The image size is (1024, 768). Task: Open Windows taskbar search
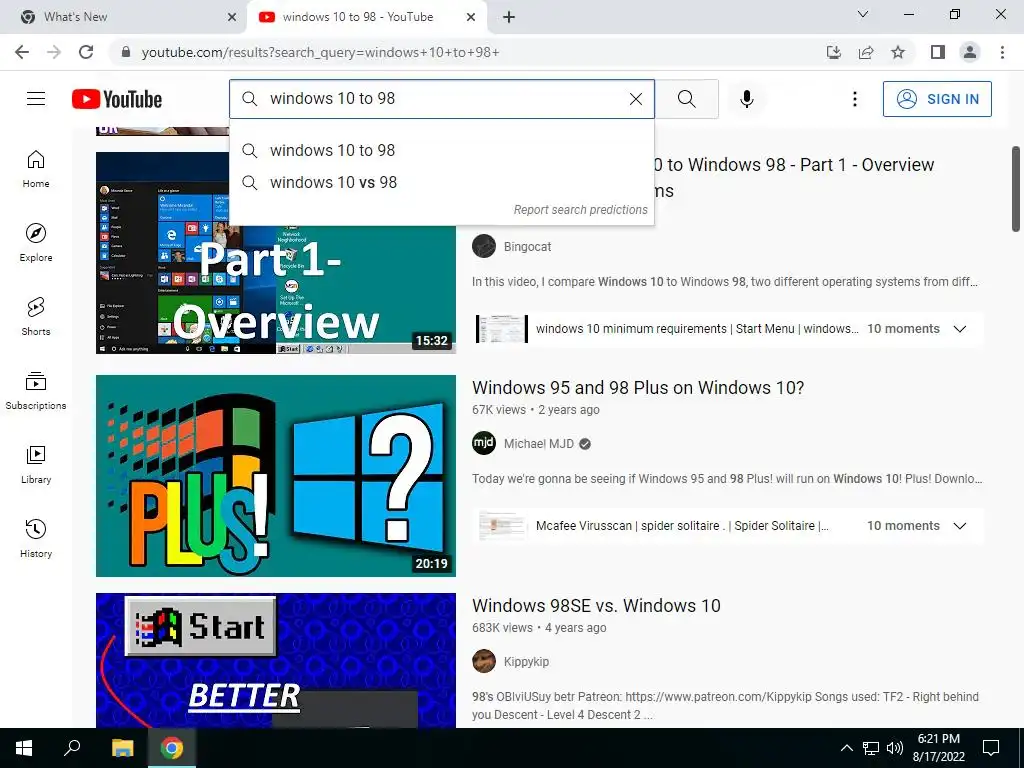pyautogui.click(x=72, y=748)
